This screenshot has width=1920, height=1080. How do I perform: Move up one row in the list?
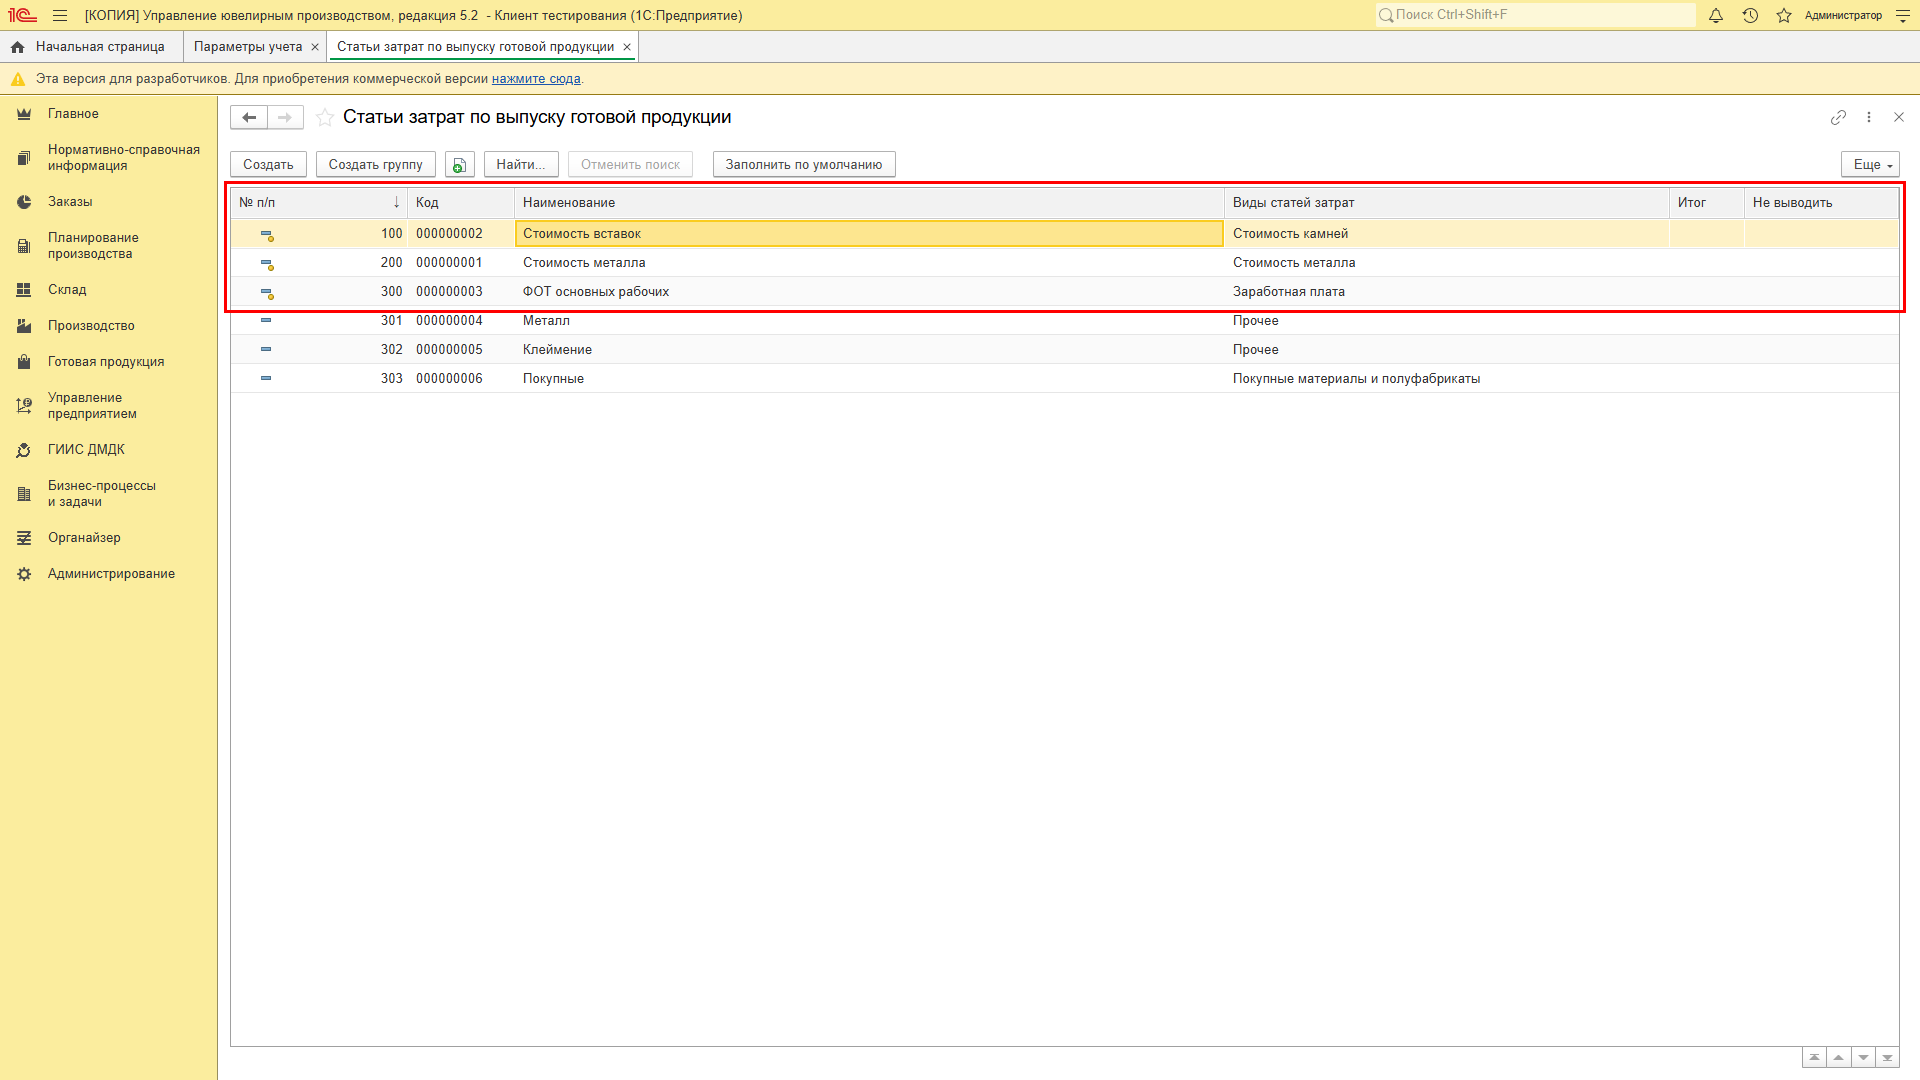tap(1838, 1058)
